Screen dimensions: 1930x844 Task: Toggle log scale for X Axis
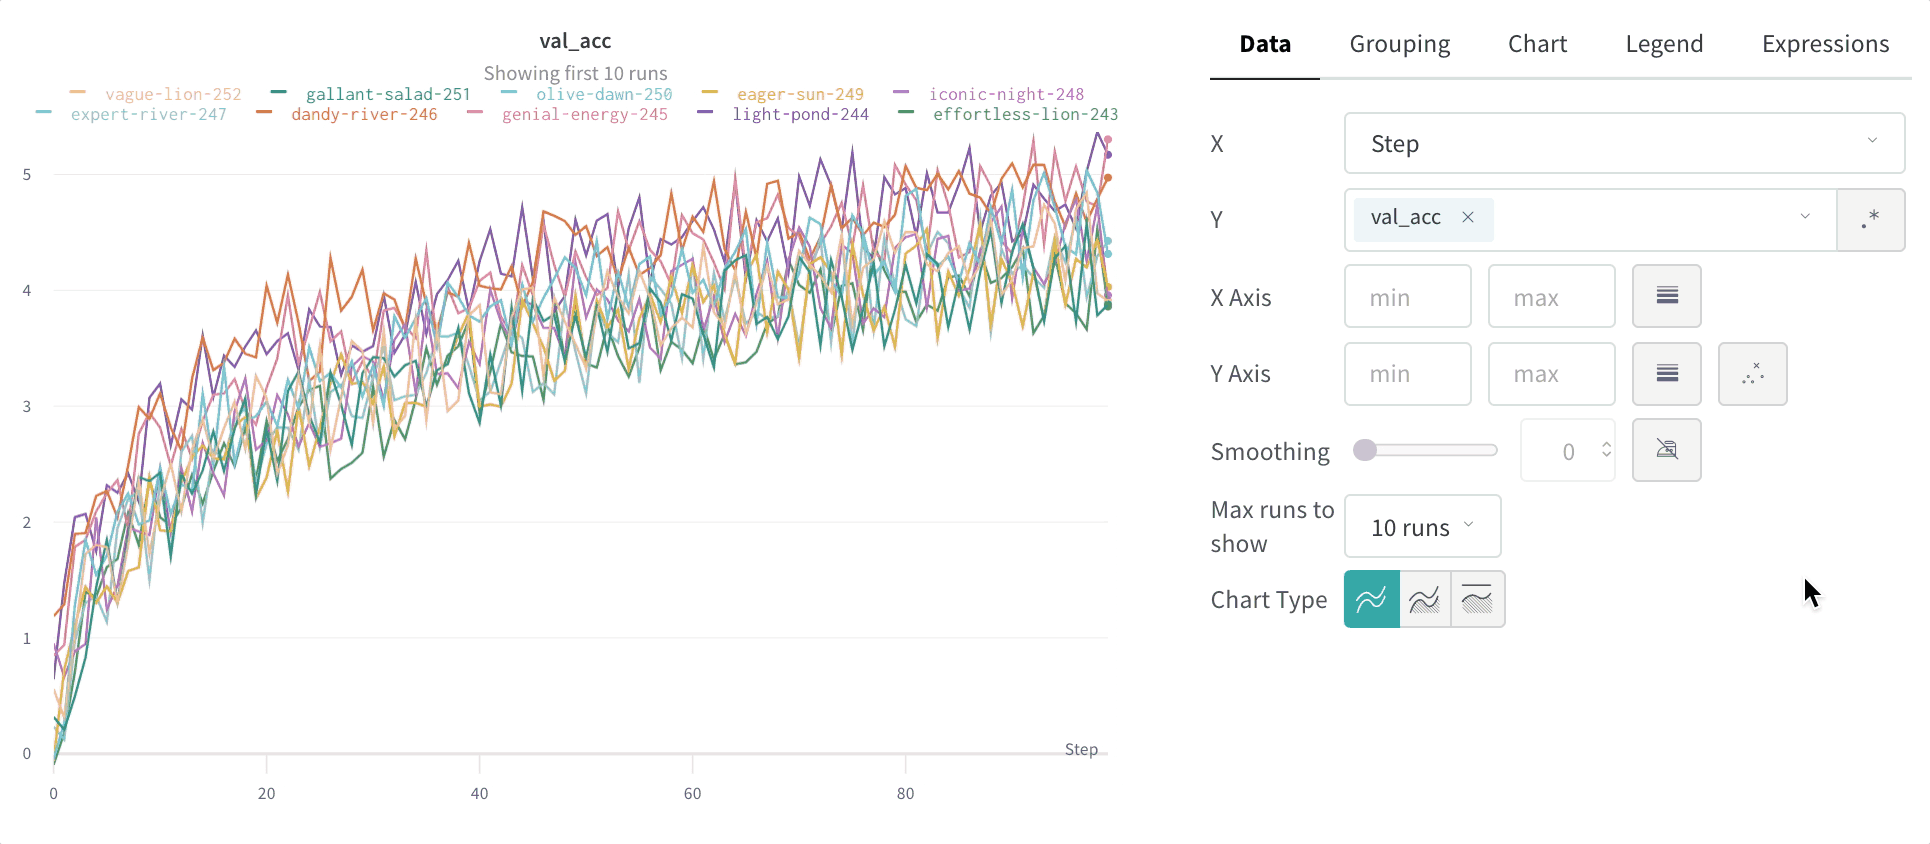1666,296
